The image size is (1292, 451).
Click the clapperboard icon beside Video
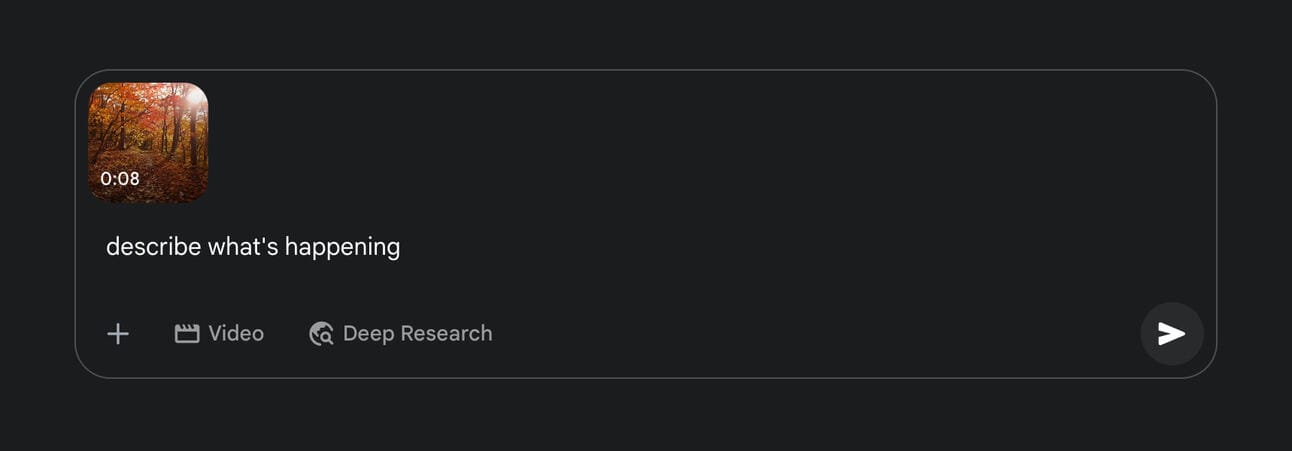[x=187, y=334]
